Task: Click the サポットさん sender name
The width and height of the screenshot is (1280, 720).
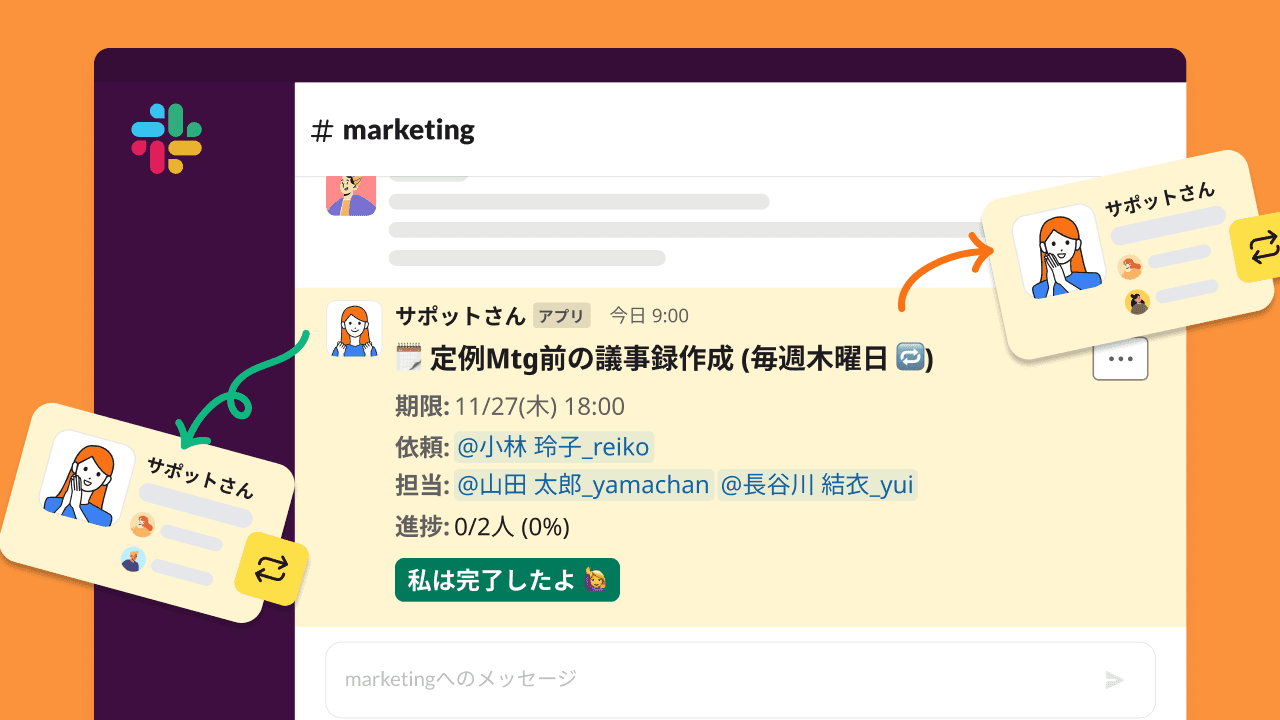Action: click(460, 316)
